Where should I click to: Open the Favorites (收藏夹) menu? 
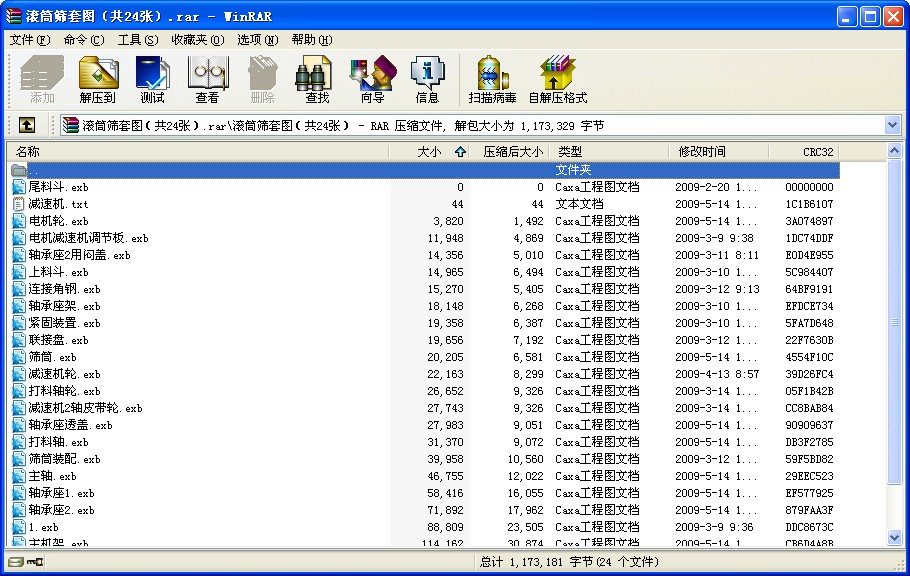[x=197, y=40]
